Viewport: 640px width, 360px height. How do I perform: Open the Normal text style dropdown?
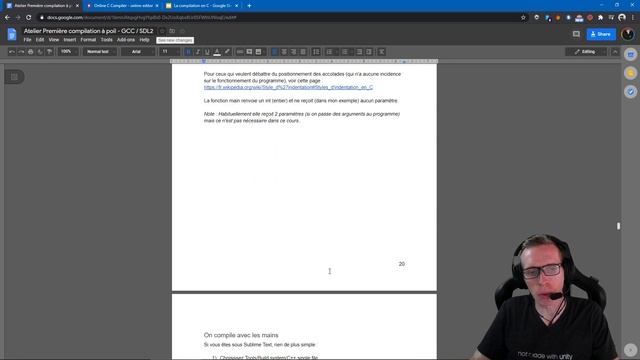[x=100, y=52]
